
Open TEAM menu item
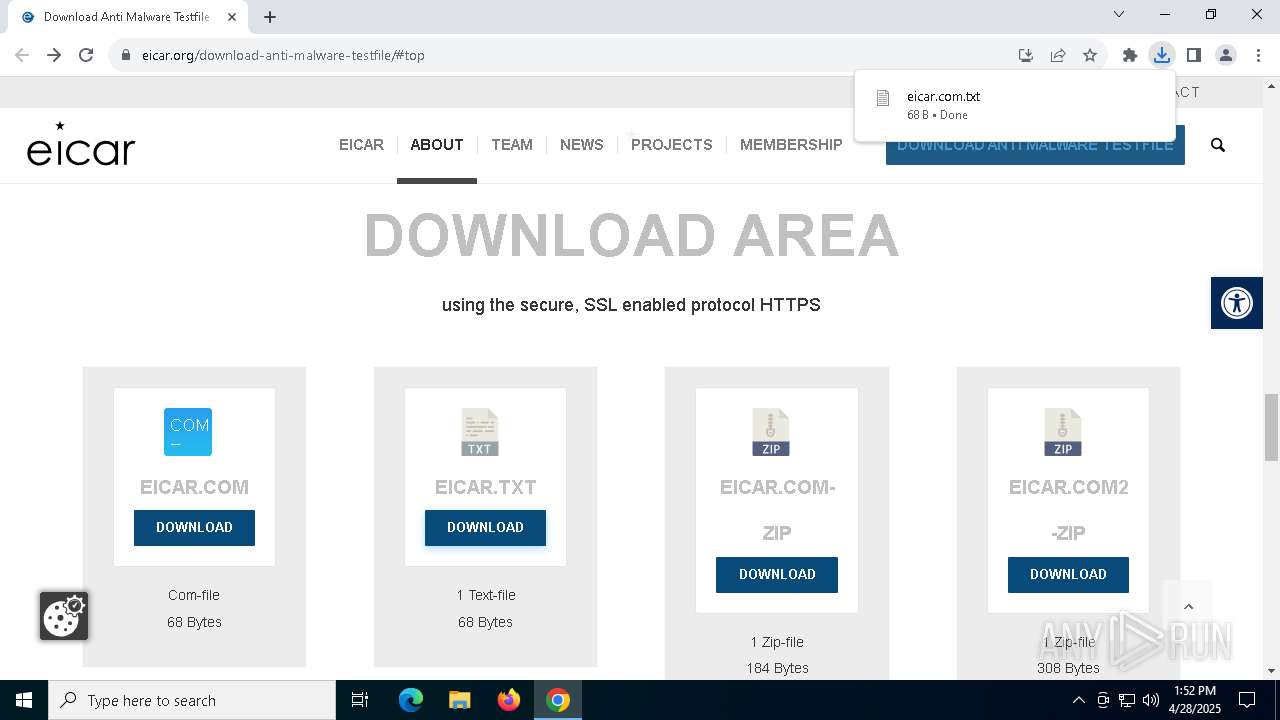512,145
